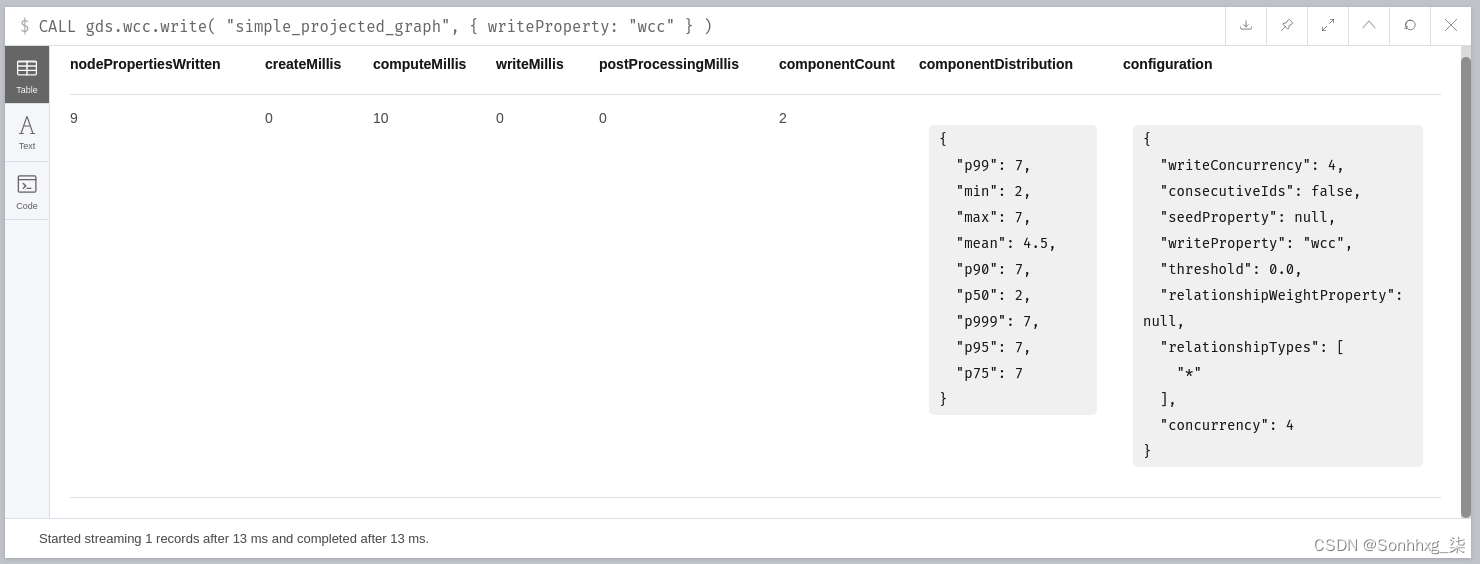Viewport: 1480px width, 564px height.
Task: Click the gds.wcc.write query text
Action: coord(375,26)
